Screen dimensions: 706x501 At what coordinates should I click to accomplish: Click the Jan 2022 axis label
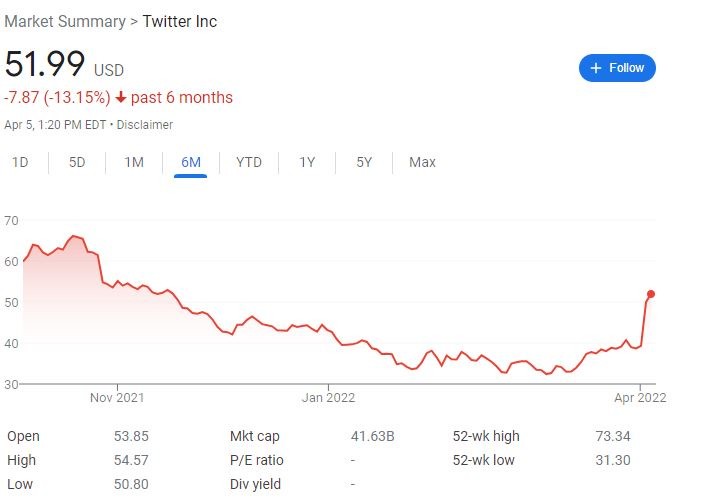(328, 397)
